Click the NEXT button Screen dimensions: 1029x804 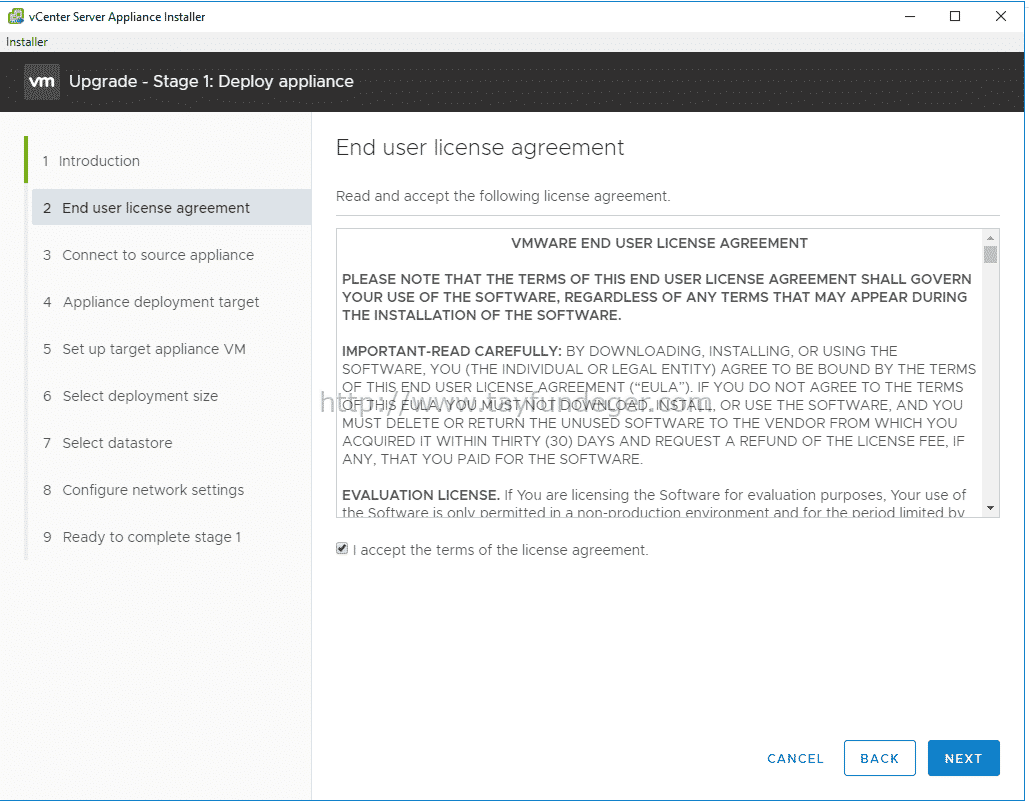tap(963, 758)
